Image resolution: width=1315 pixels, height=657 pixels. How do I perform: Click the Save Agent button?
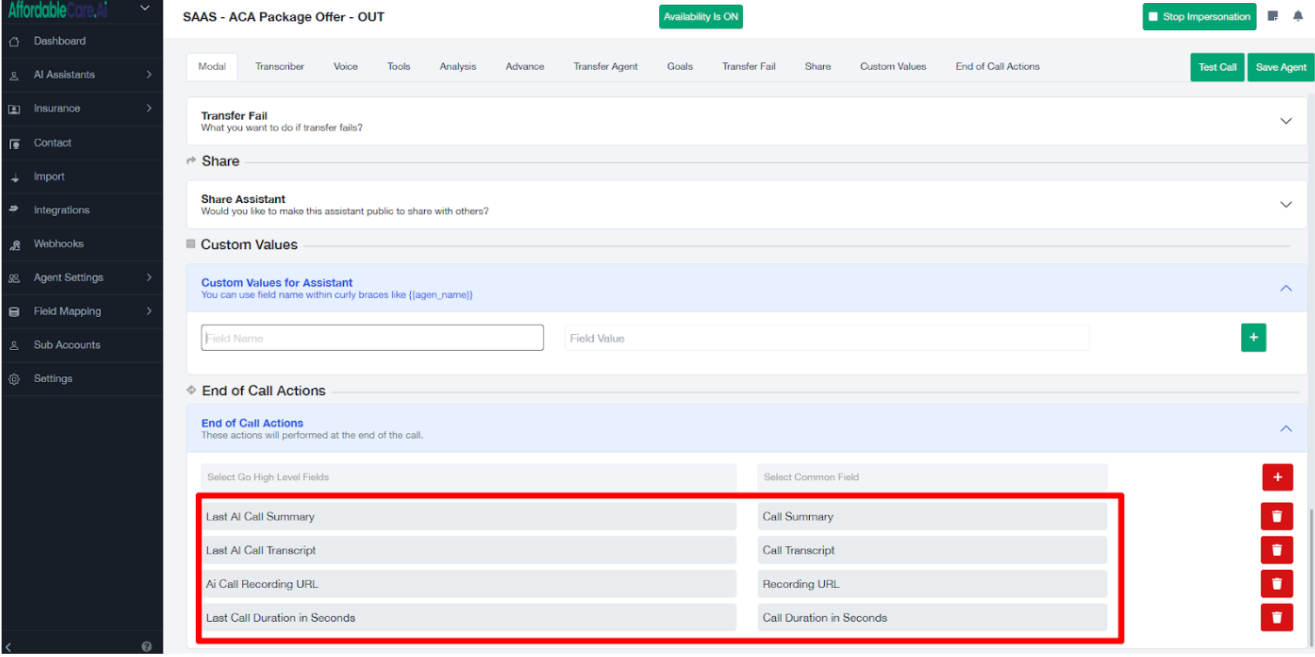point(1280,67)
